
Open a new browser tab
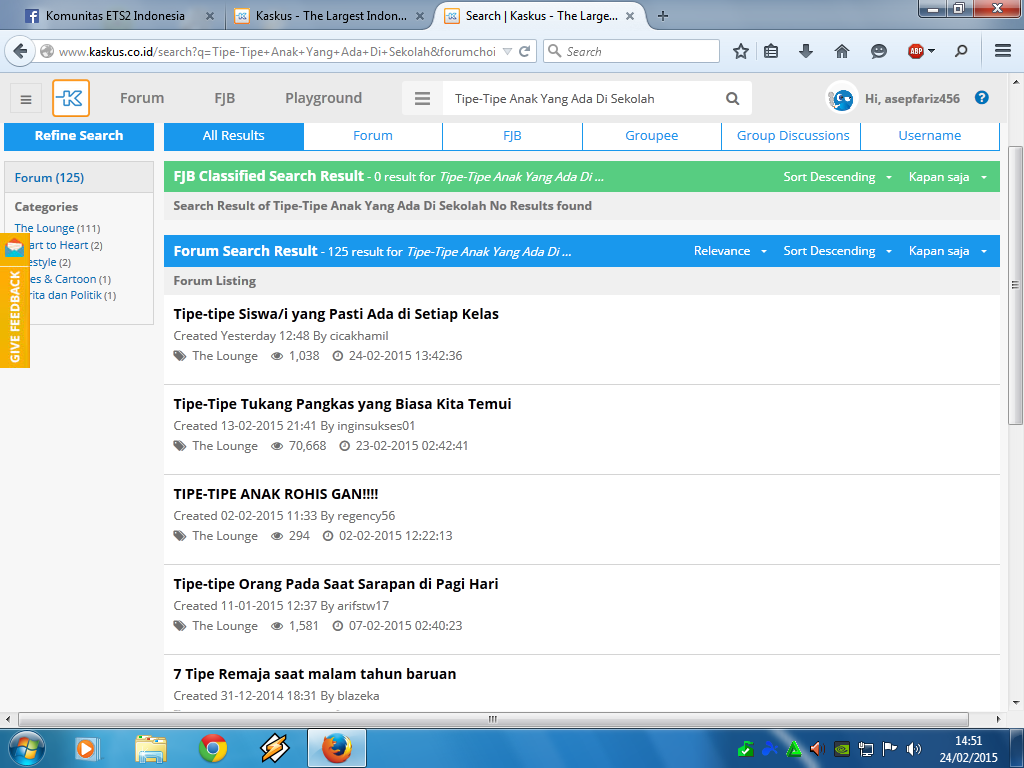pyautogui.click(x=663, y=16)
